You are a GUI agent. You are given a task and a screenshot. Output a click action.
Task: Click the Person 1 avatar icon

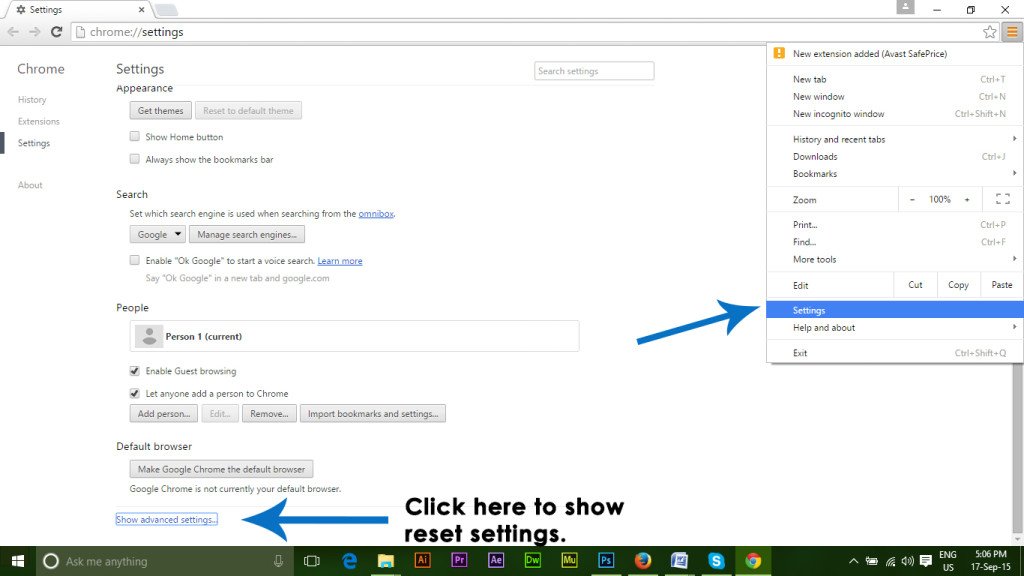tap(149, 336)
